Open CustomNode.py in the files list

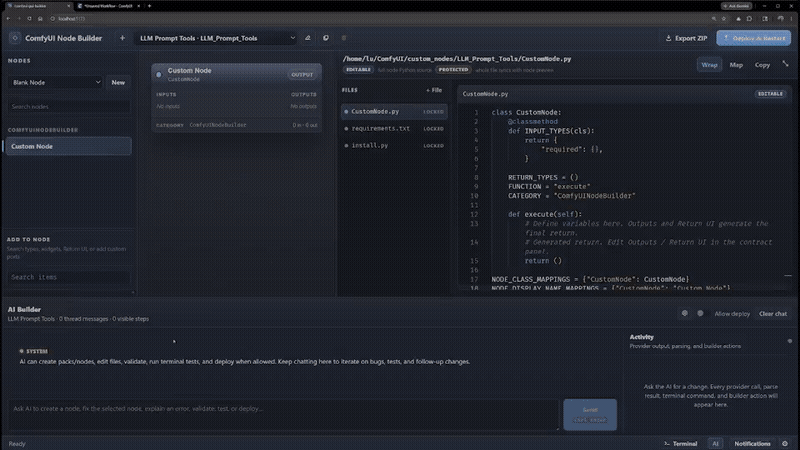coord(394,111)
